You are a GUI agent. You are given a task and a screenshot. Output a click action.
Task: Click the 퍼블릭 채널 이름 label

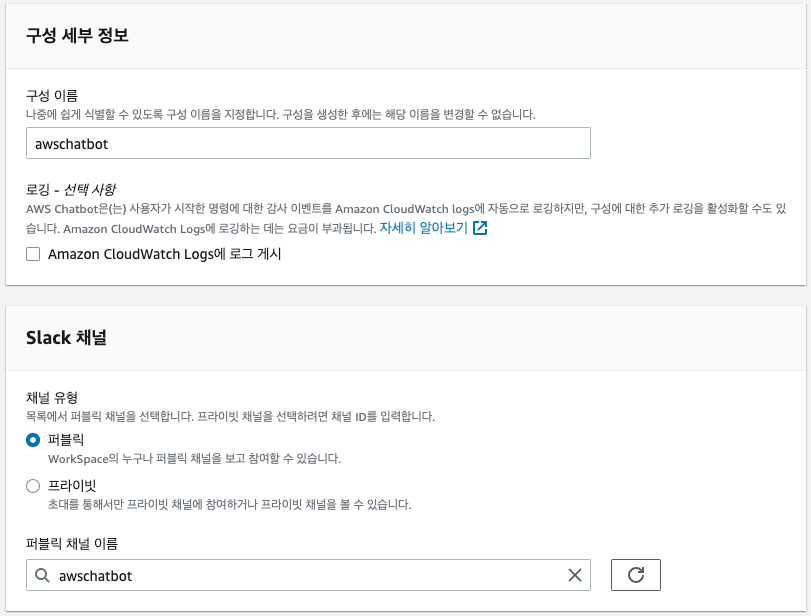[72, 544]
